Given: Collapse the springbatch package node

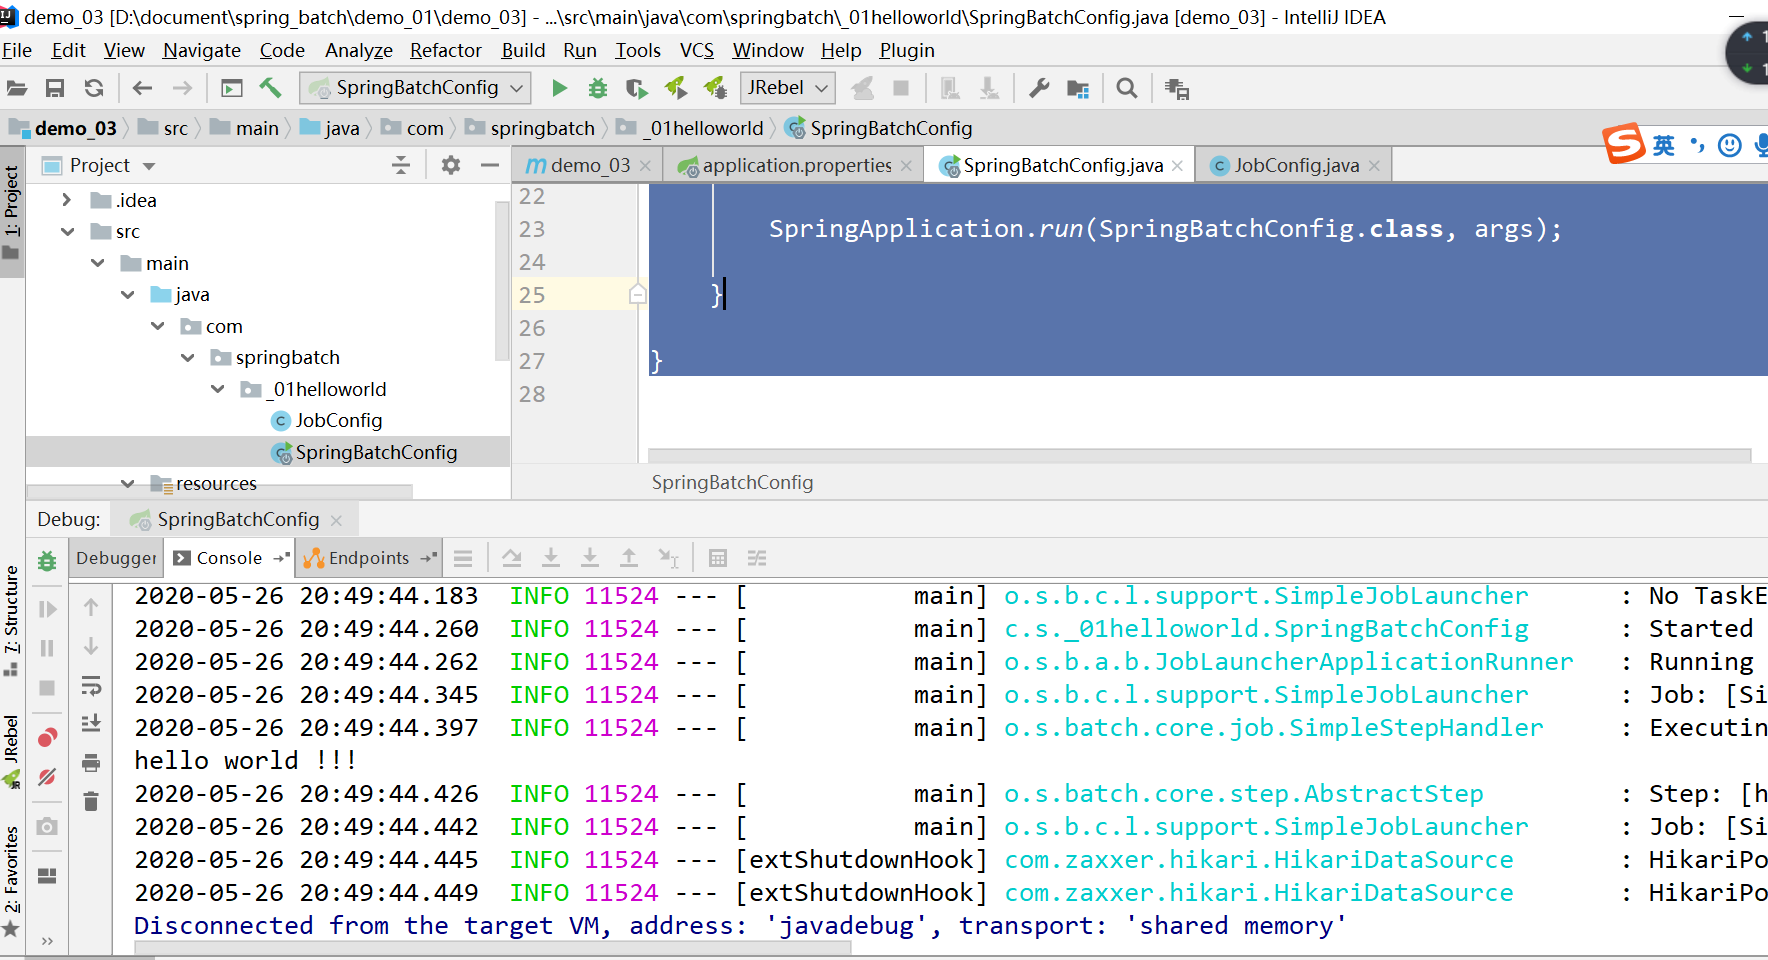Looking at the screenshot, I should [188, 357].
